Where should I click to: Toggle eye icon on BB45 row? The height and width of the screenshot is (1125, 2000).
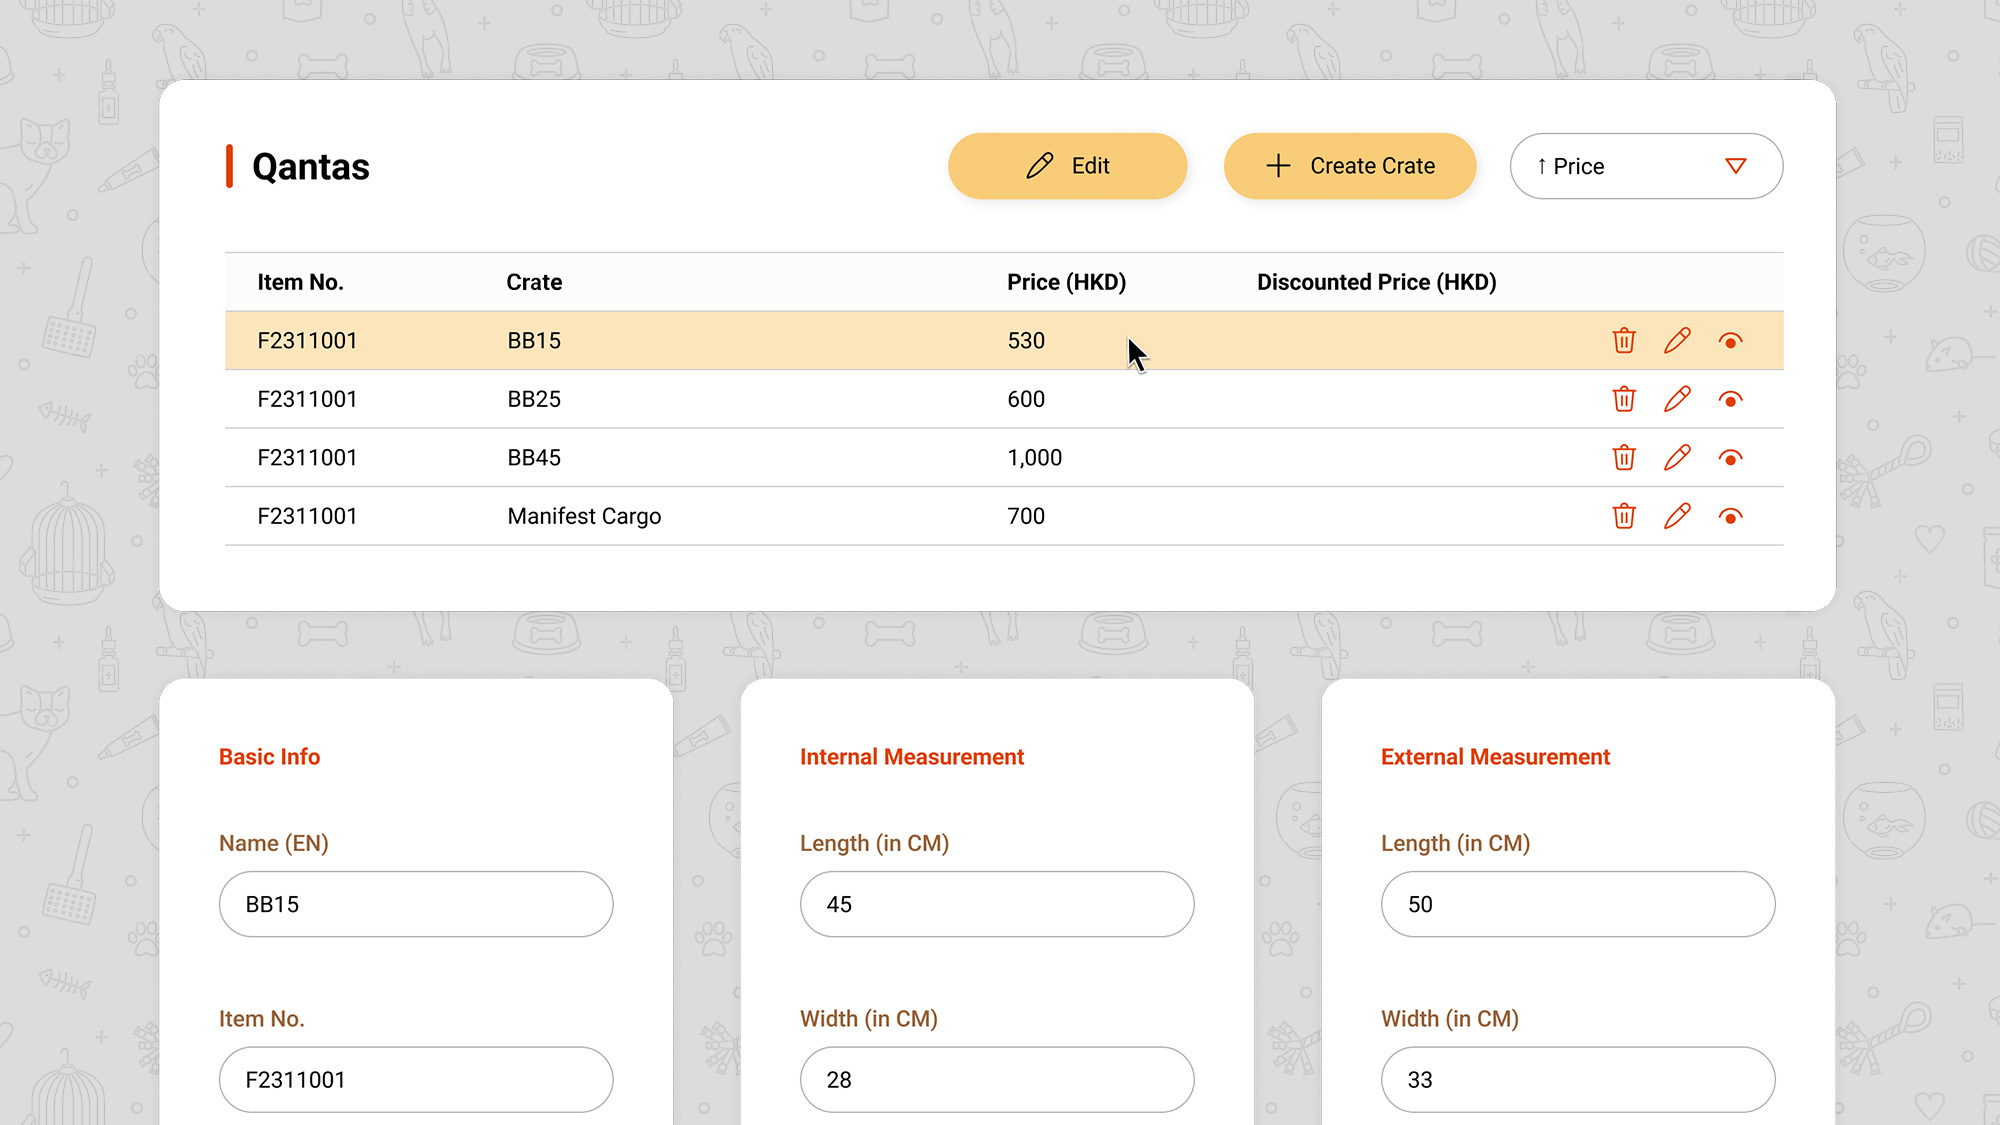(1730, 458)
